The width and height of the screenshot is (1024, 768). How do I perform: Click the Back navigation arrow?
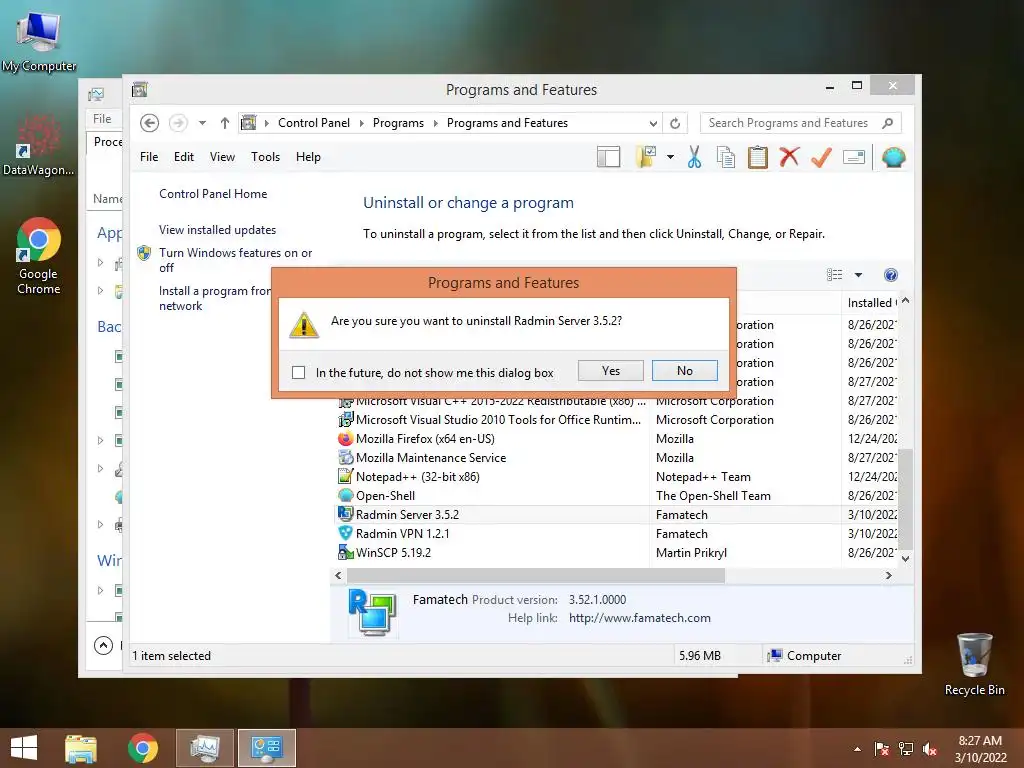point(150,123)
